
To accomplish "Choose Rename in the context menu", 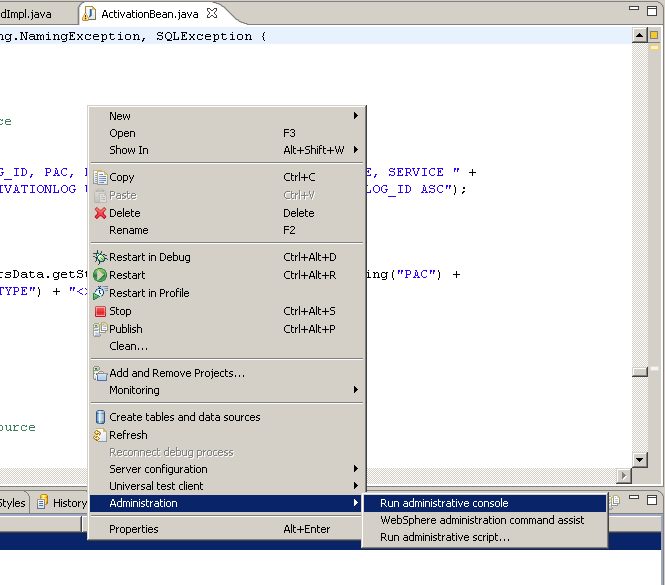I will click(x=226, y=230).
